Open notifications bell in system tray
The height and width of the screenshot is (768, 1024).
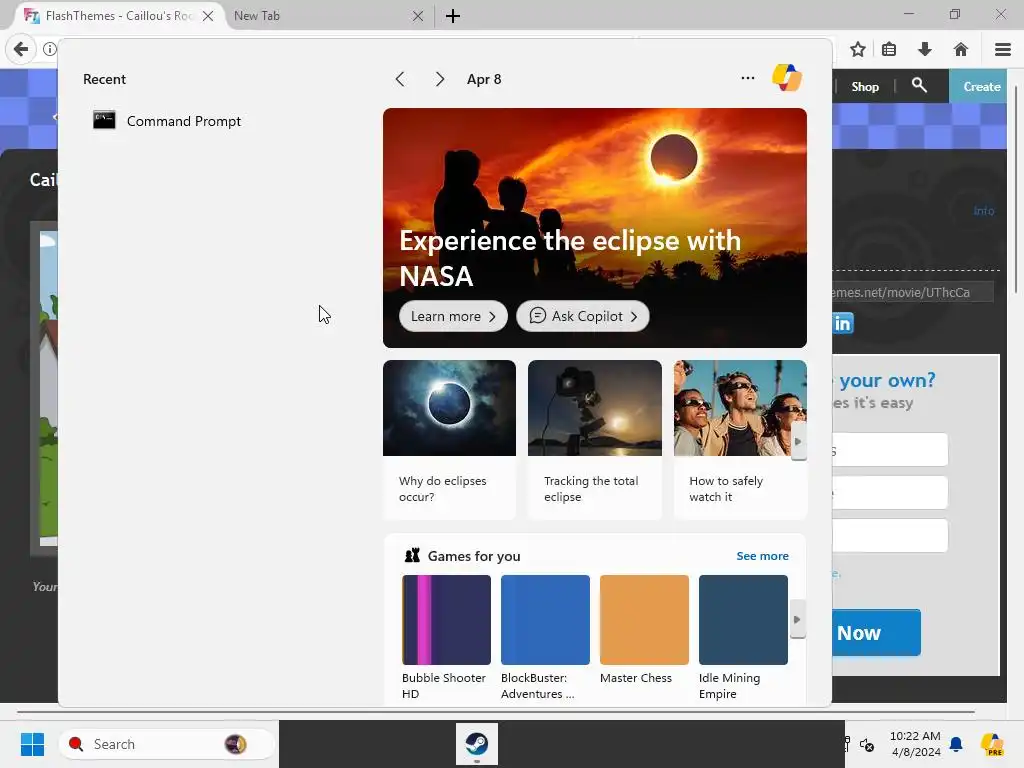pyautogui.click(x=956, y=744)
